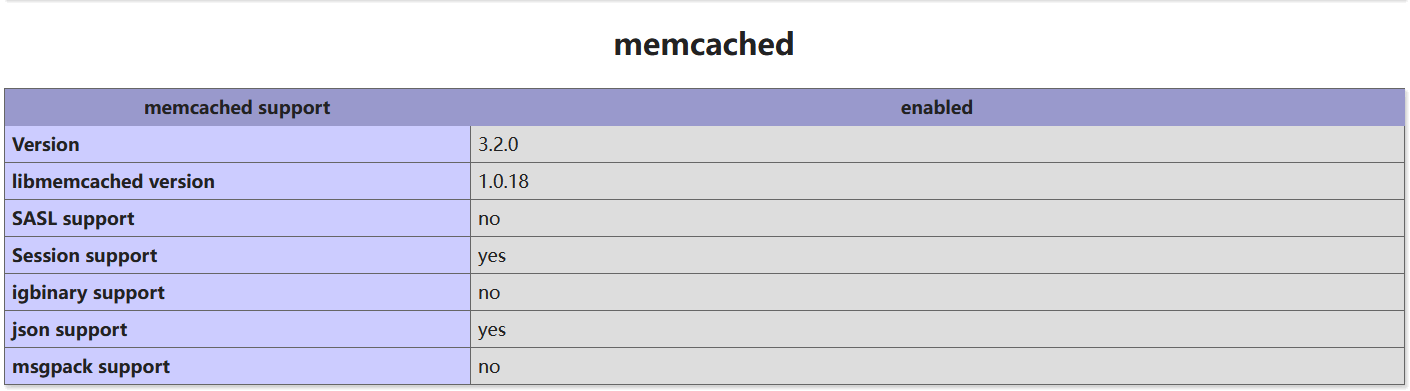Viewport: 1410px width, 391px height.
Task: Click the SASL support no value
Action: (489, 218)
